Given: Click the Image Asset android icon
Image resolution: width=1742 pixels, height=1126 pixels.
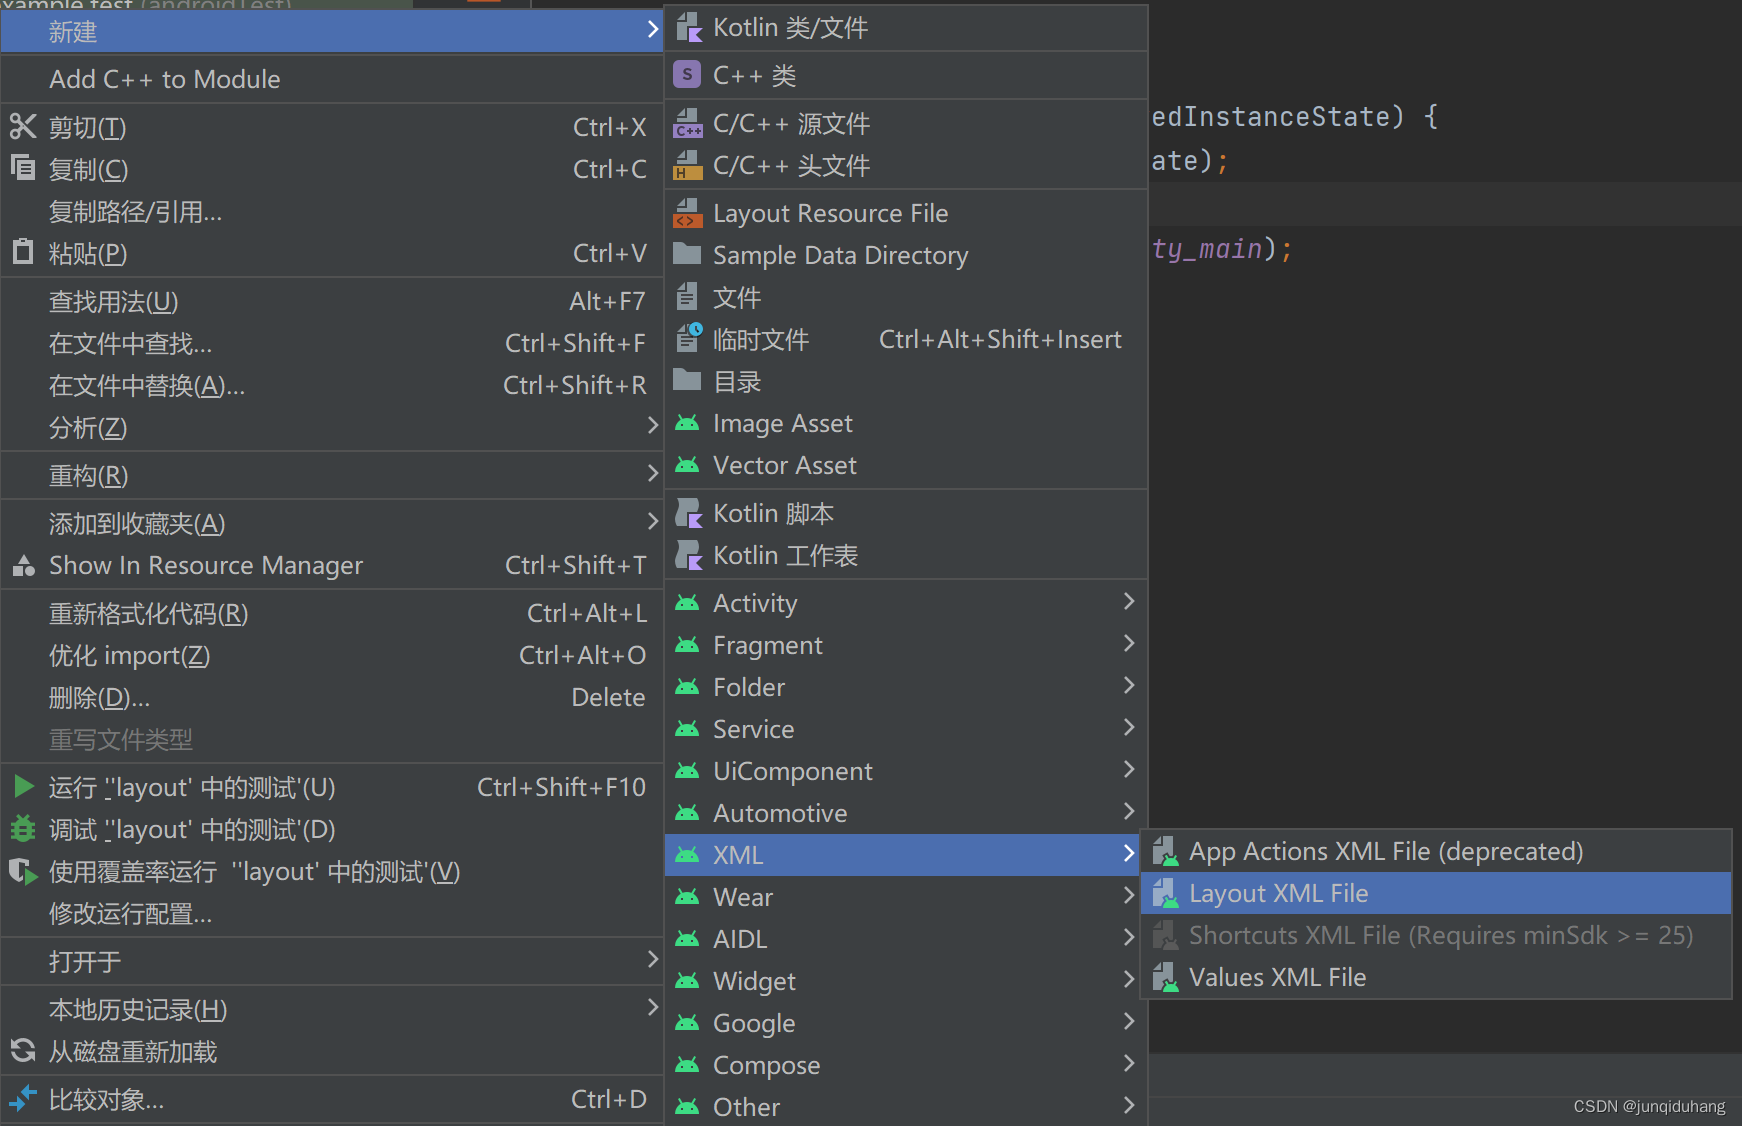Looking at the screenshot, I should [x=687, y=423].
